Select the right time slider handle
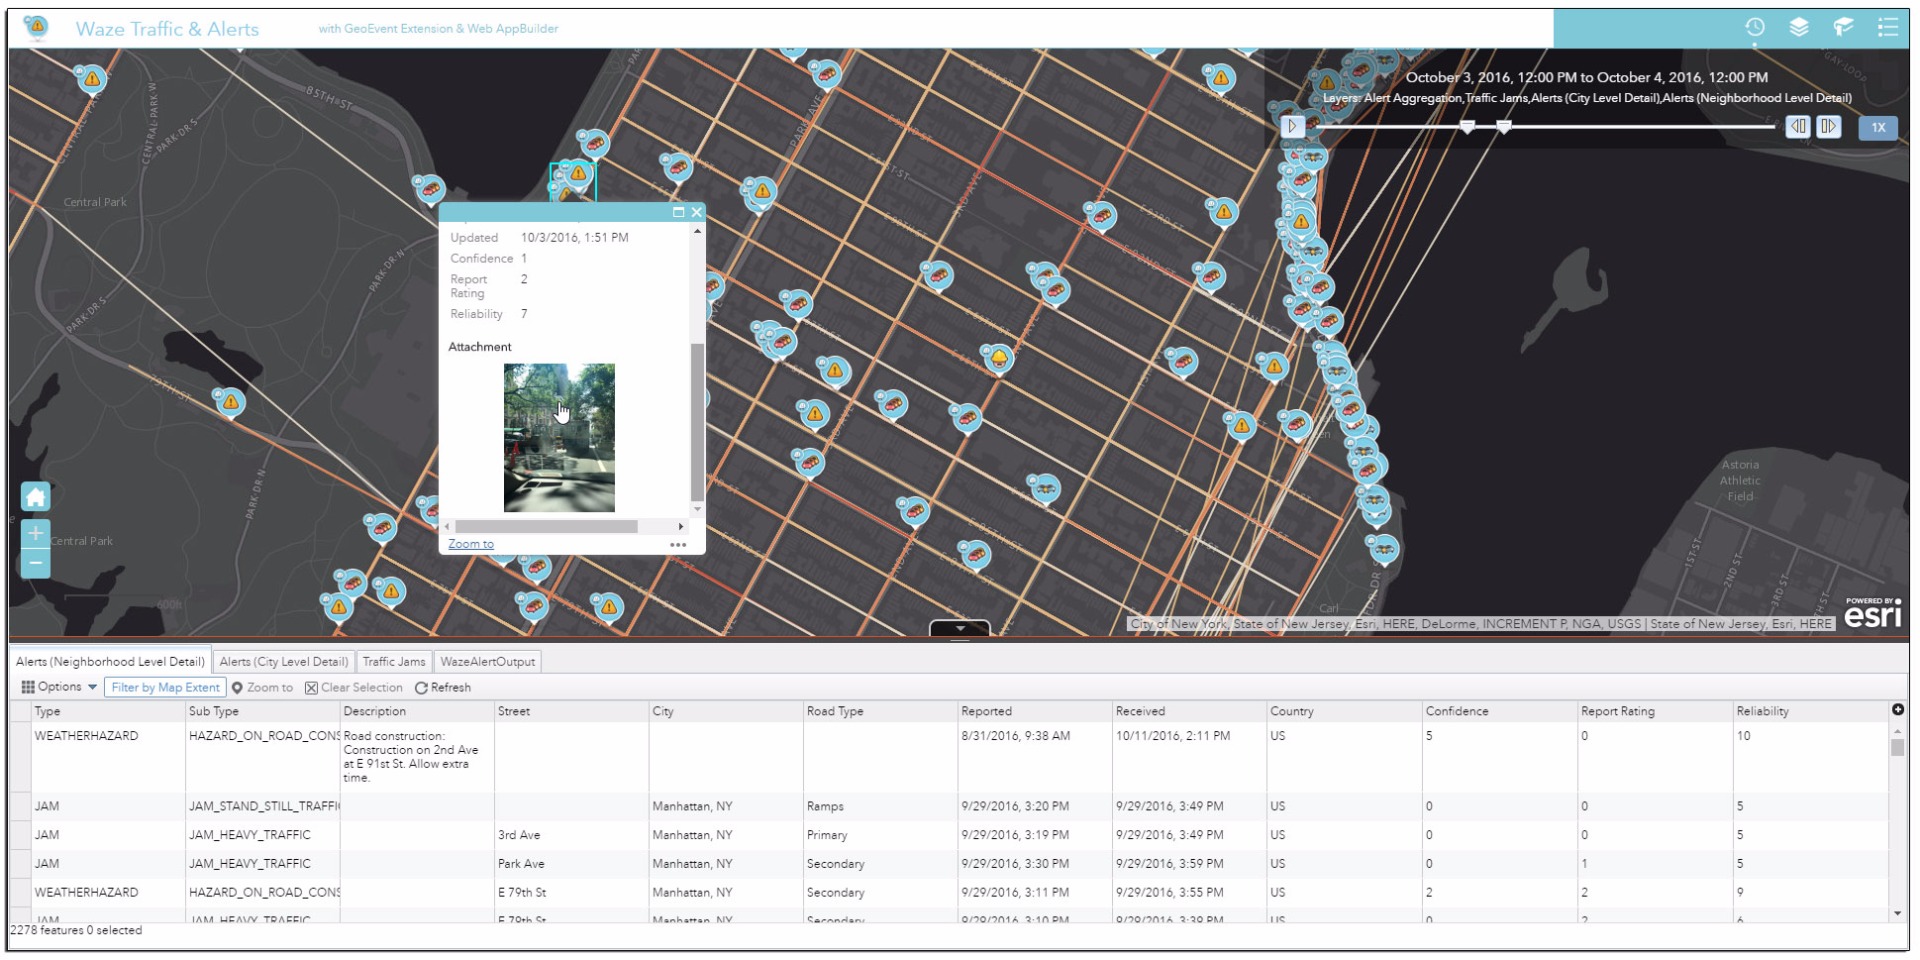This screenshot has height=960, width=1920. (1503, 126)
